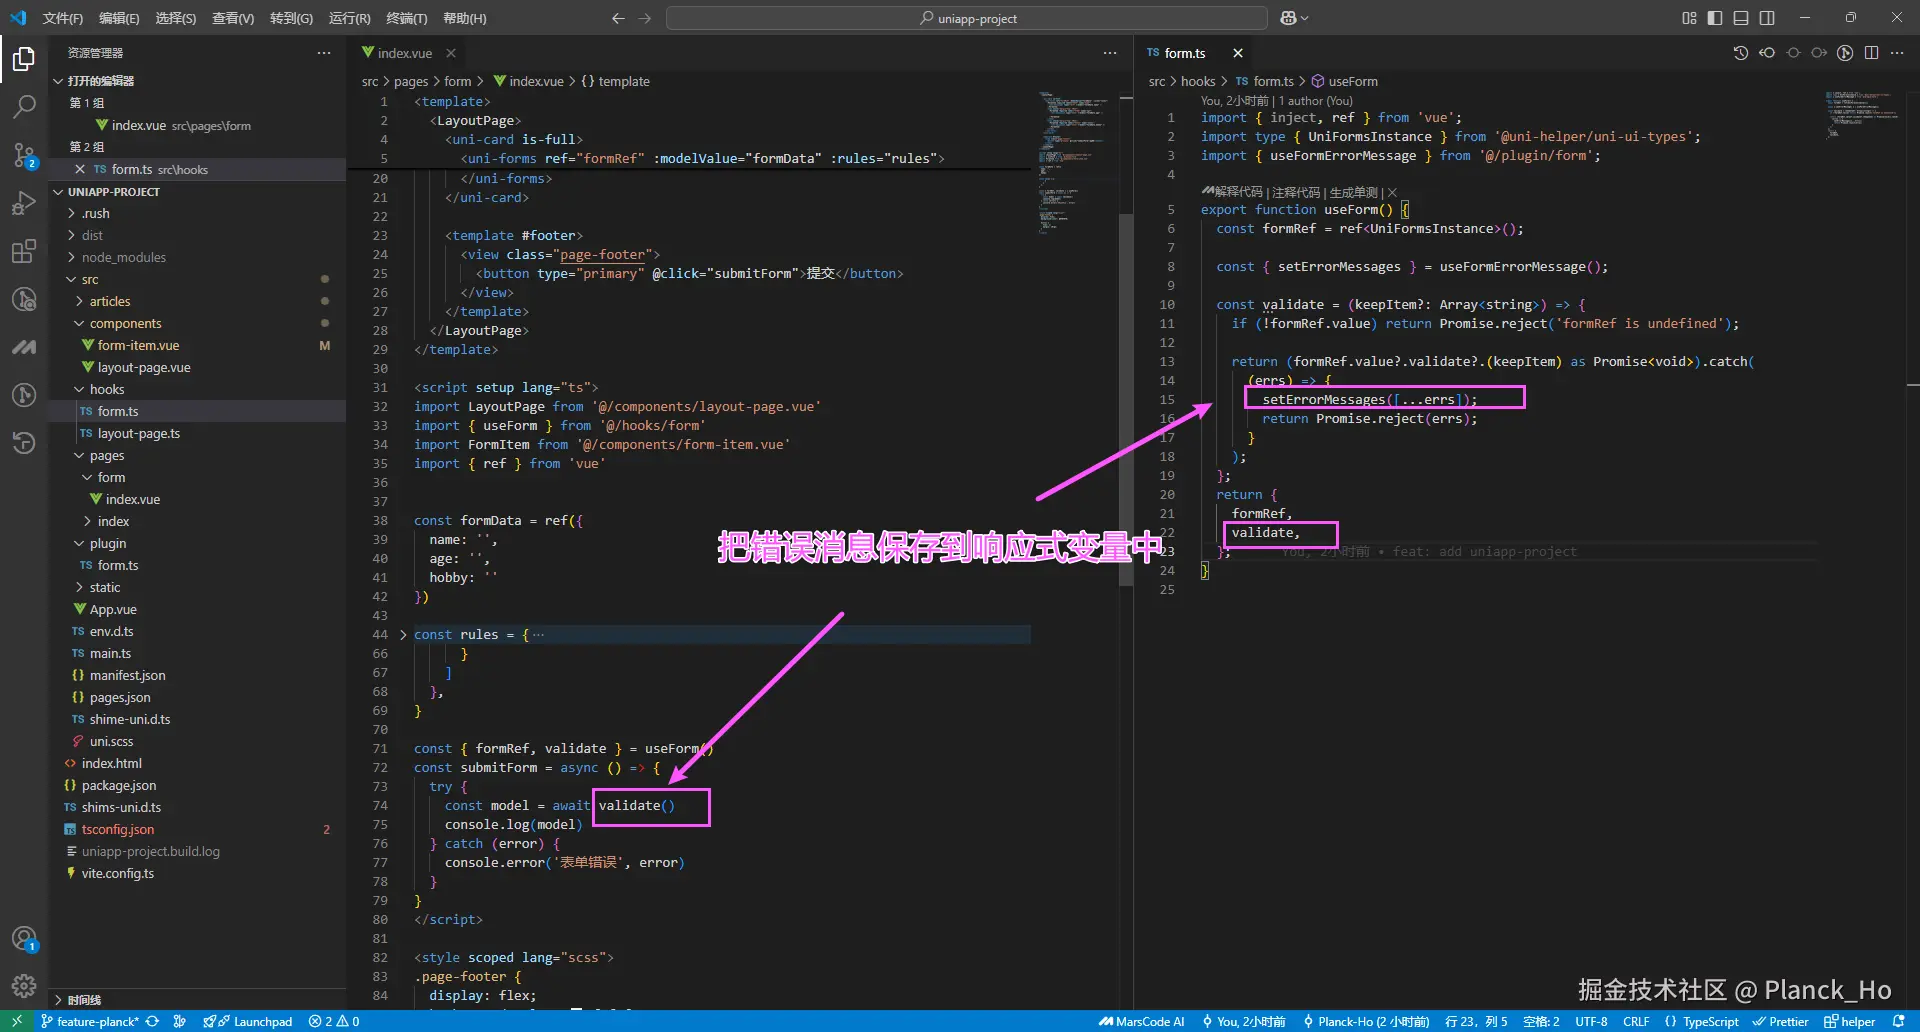Open the Explorer view

24,60
